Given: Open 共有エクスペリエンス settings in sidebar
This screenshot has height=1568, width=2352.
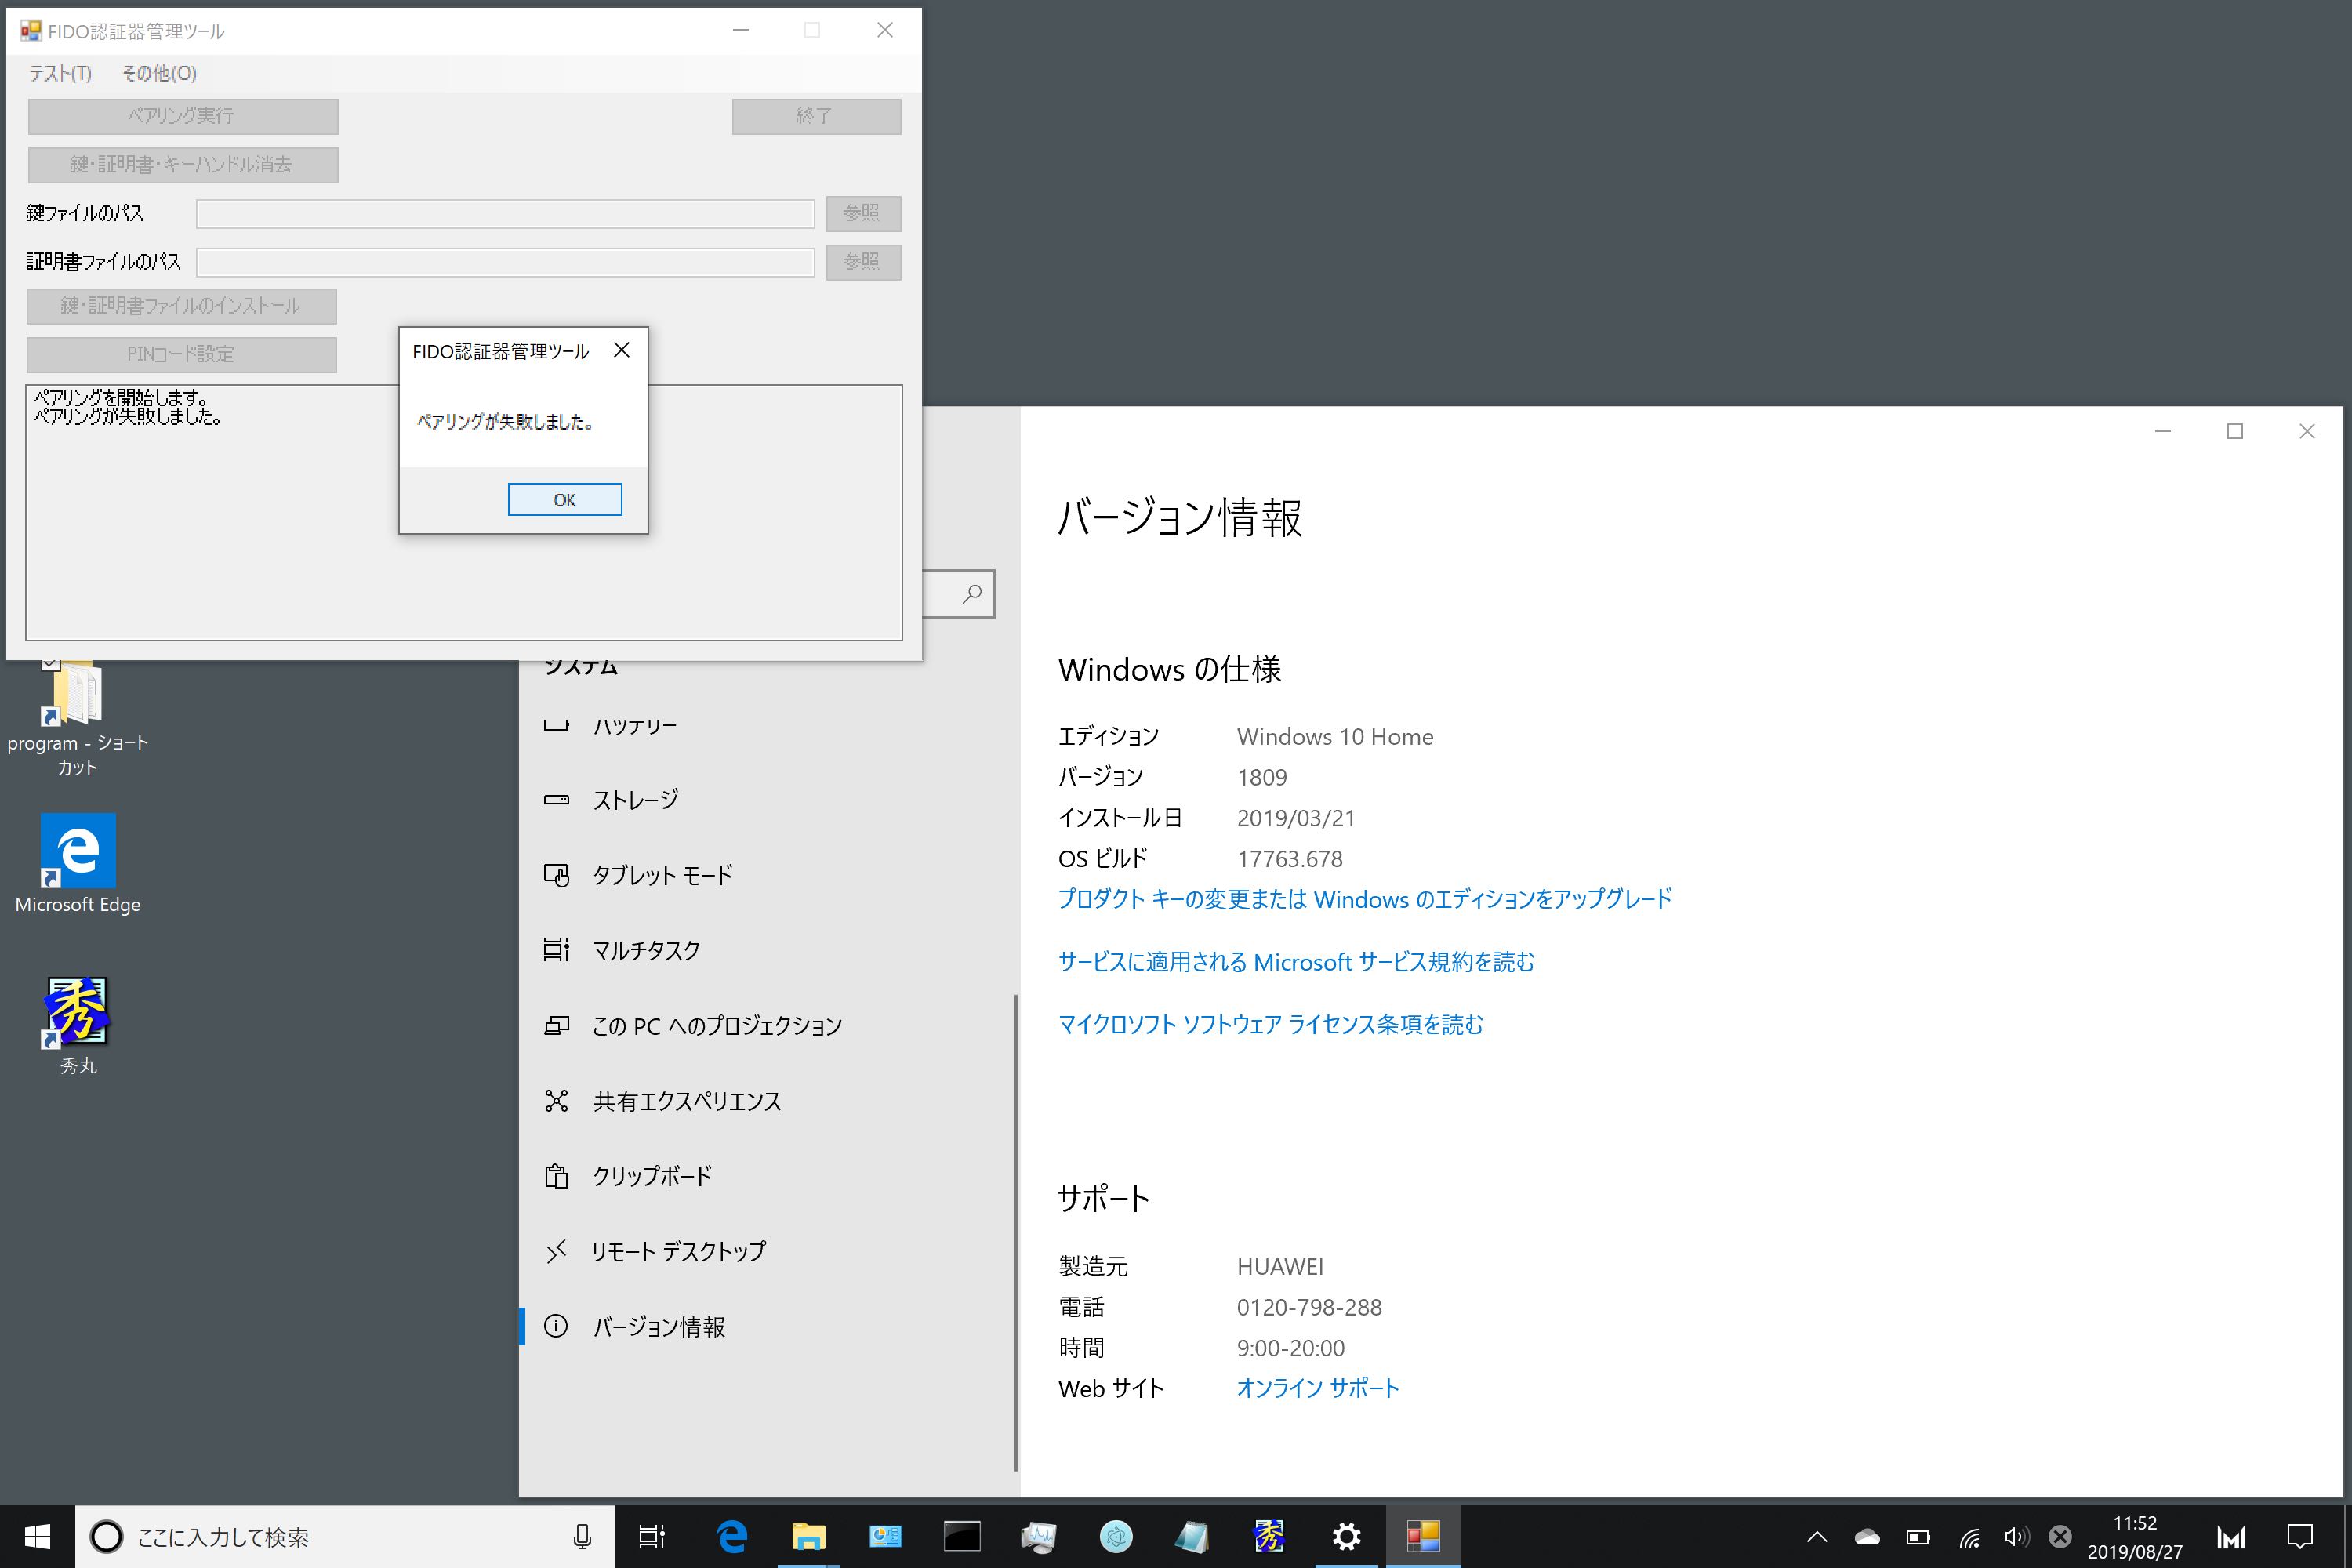Looking at the screenshot, I should (687, 1101).
